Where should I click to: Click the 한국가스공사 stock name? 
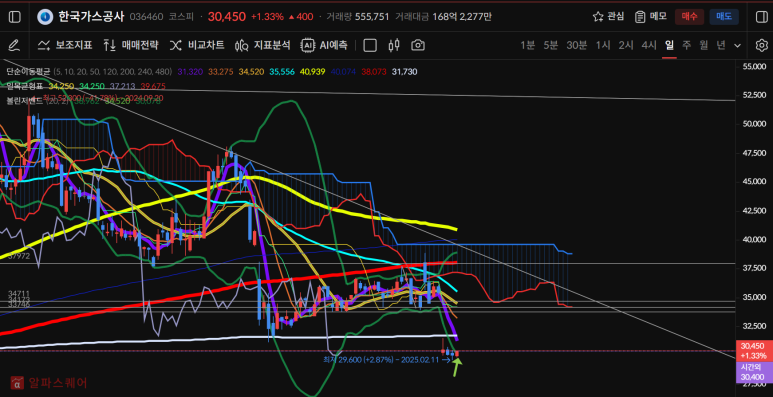click(91, 17)
